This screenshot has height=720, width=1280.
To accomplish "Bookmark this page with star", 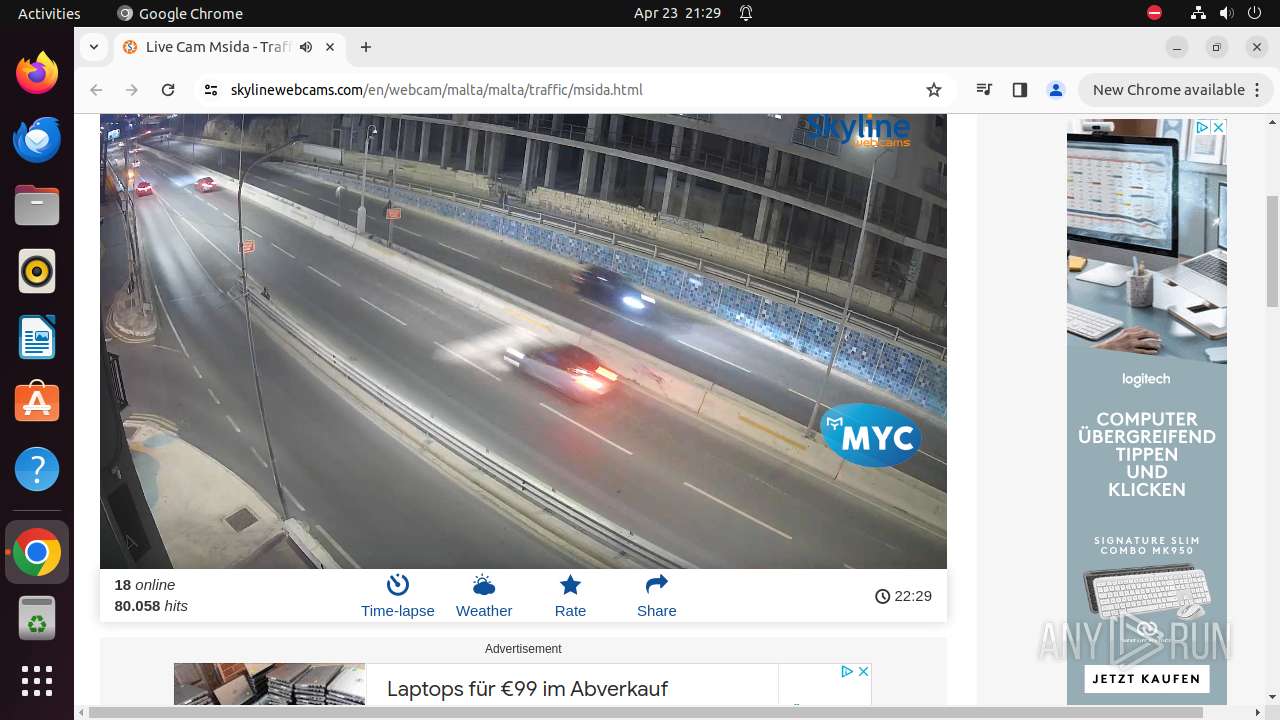I will pos(934,90).
